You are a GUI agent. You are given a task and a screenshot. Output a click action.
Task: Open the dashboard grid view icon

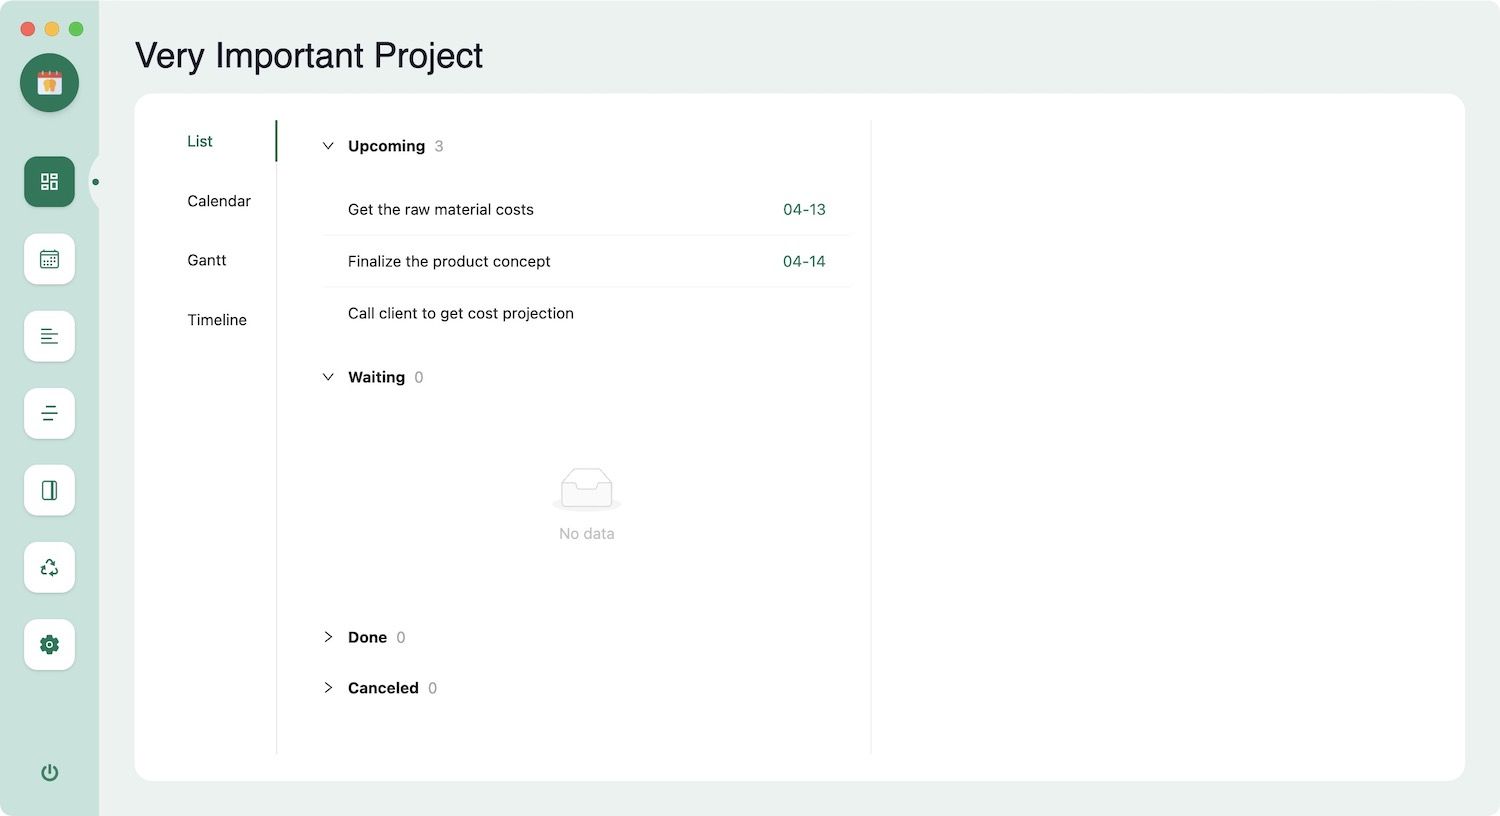(49, 182)
